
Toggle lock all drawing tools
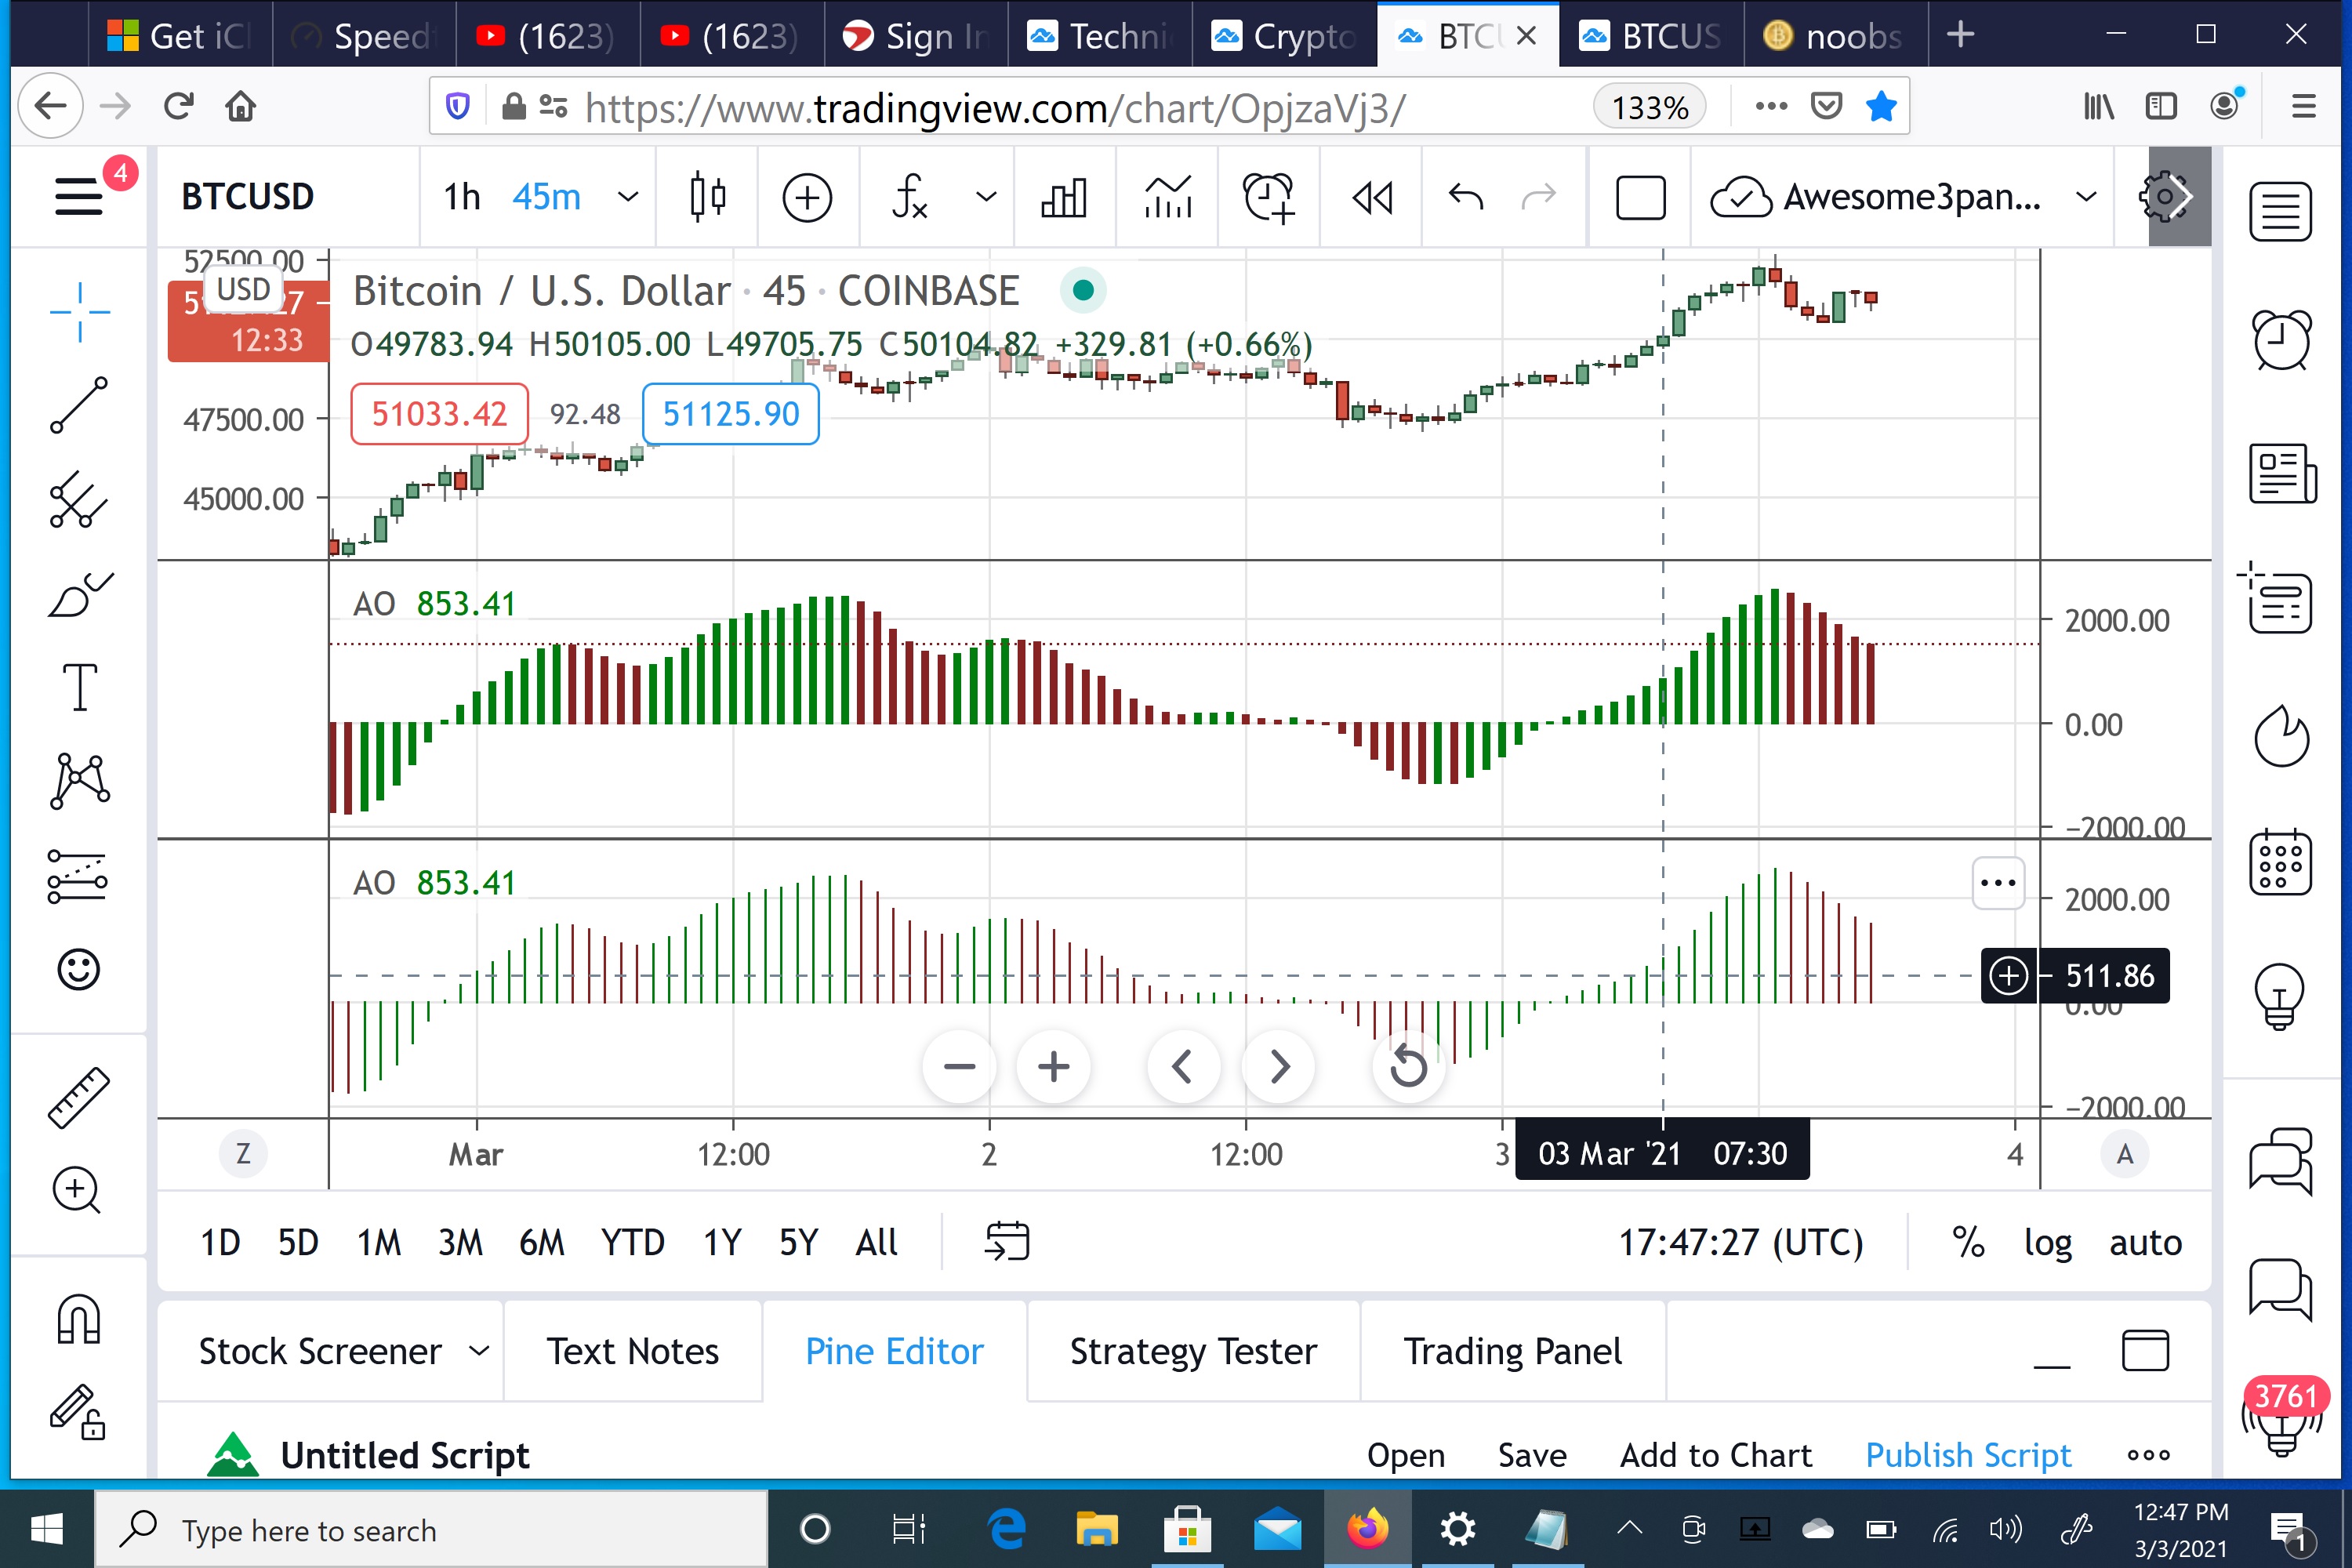pyautogui.click(x=77, y=1411)
